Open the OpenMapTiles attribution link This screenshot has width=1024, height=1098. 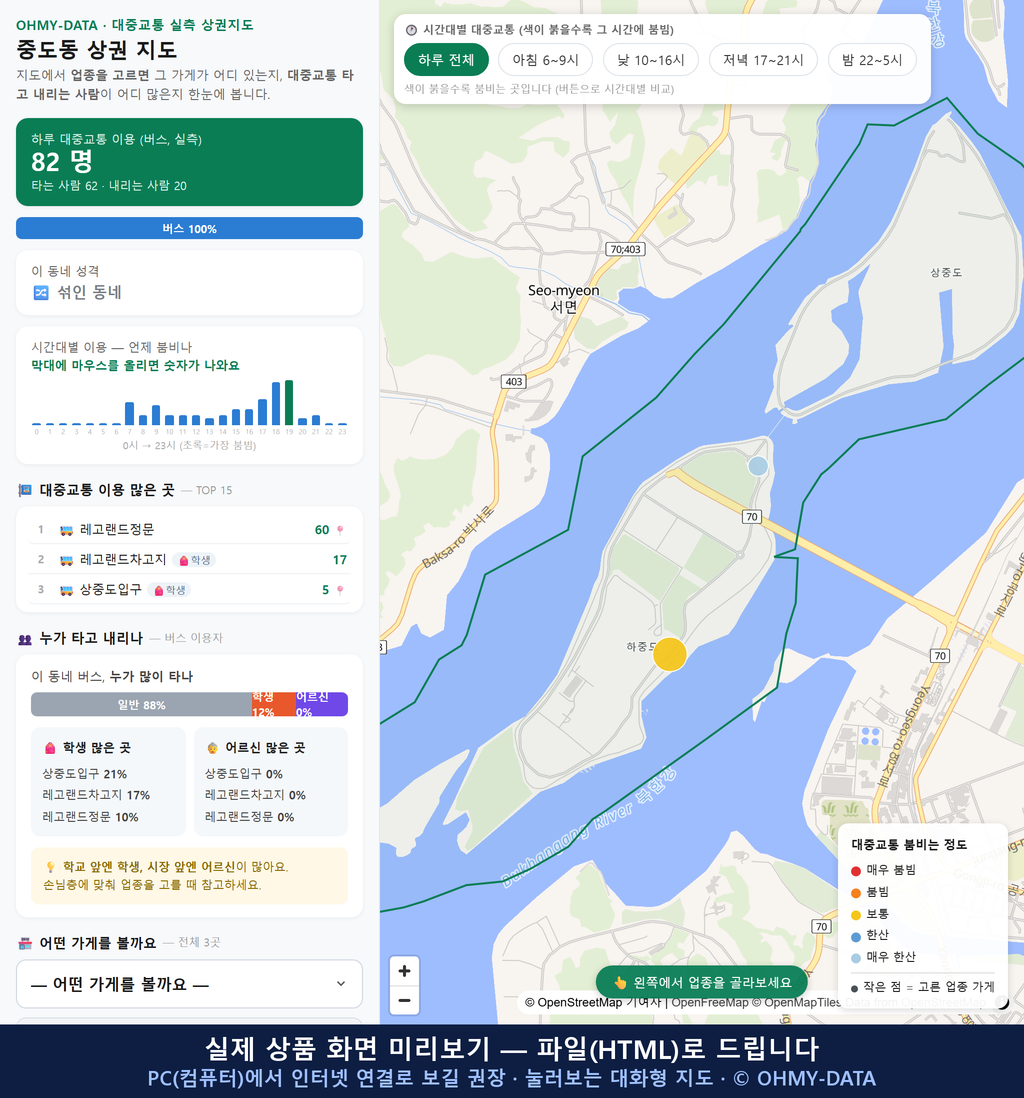pos(802,1003)
